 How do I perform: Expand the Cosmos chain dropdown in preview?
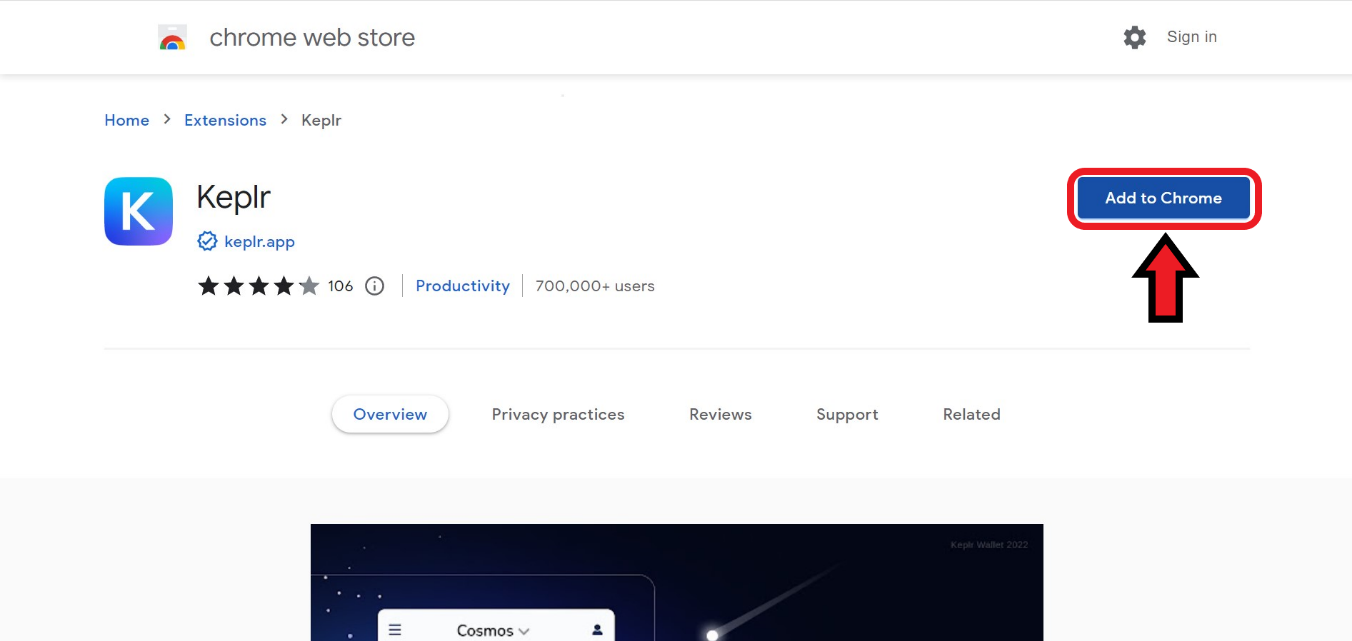click(x=493, y=630)
